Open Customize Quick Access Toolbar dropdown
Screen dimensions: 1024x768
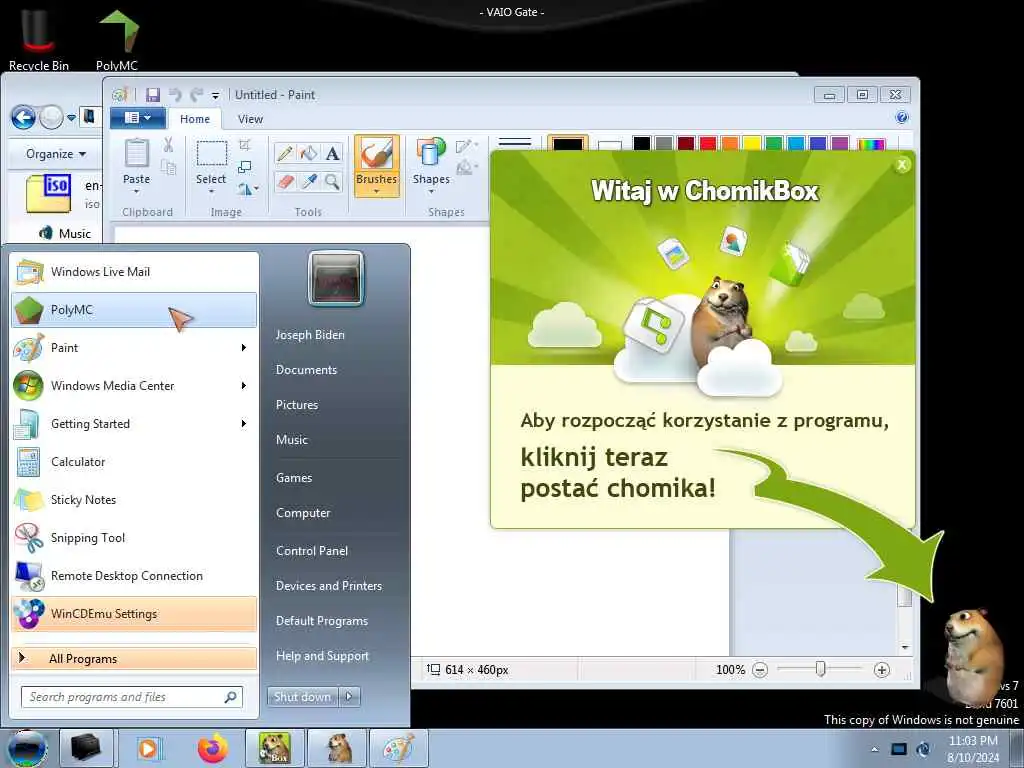[215, 95]
